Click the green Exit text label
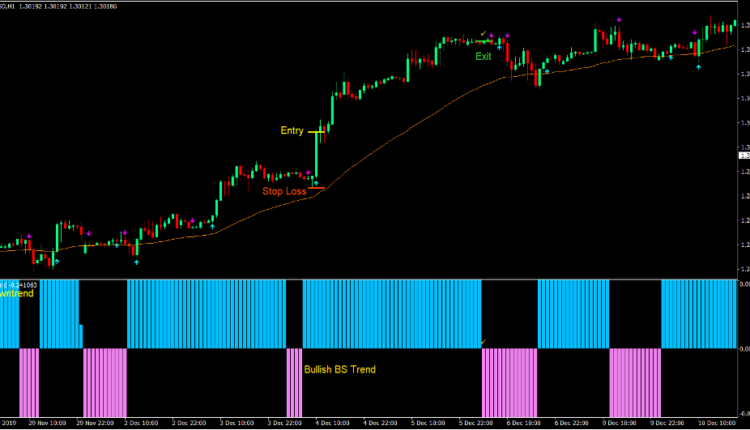This screenshot has height=430, width=750. coord(484,57)
